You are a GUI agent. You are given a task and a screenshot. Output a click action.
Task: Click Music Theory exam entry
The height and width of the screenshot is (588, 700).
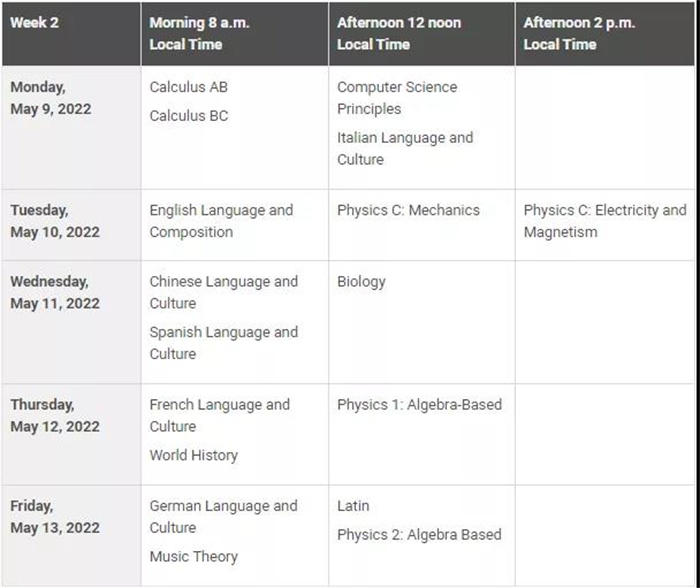193,557
